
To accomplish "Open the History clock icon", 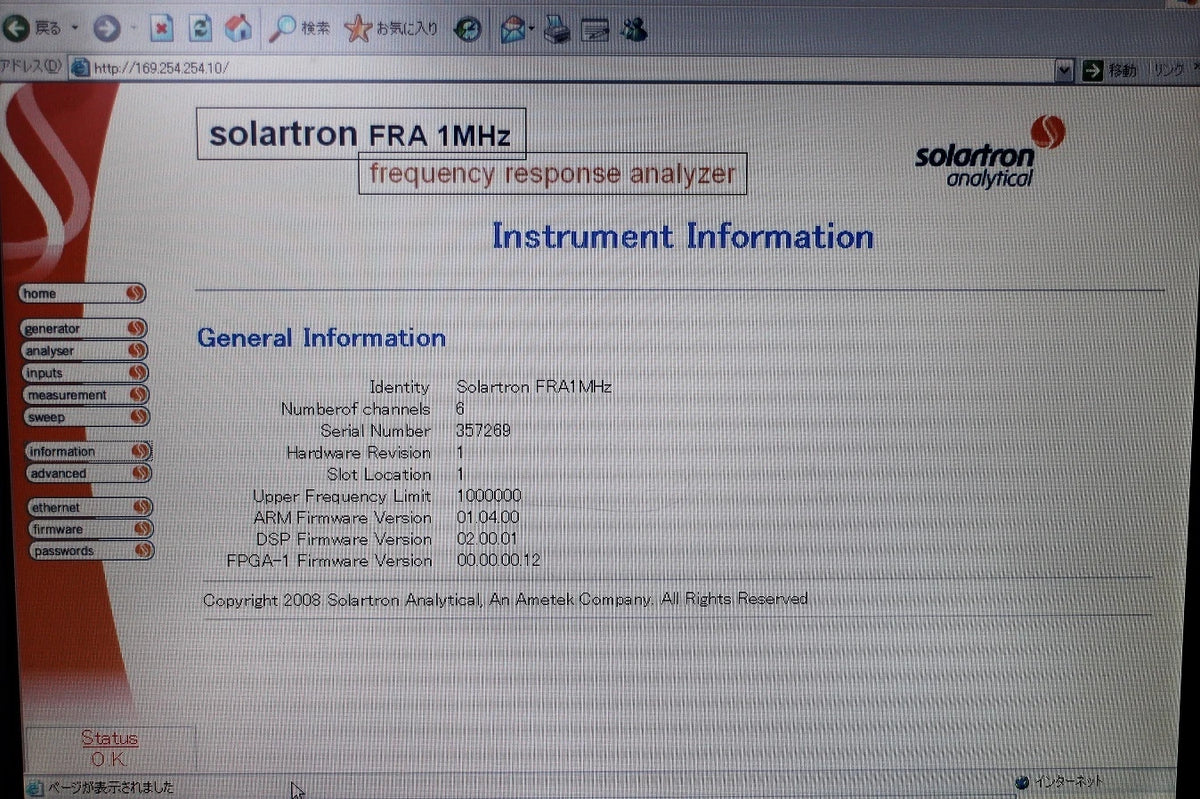I will (x=468, y=30).
